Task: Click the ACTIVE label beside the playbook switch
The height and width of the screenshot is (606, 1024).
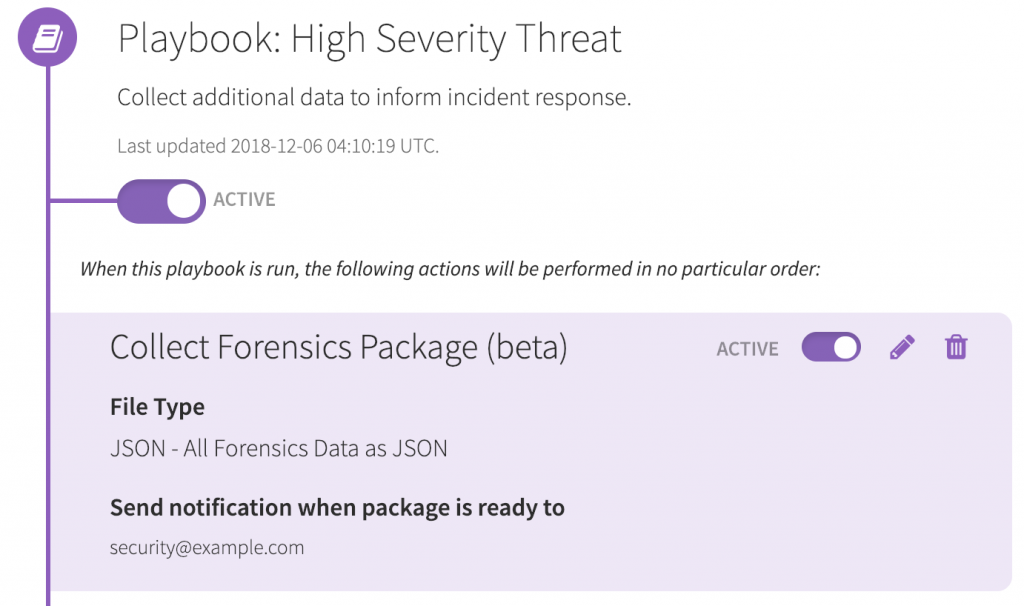Action: (x=244, y=200)
